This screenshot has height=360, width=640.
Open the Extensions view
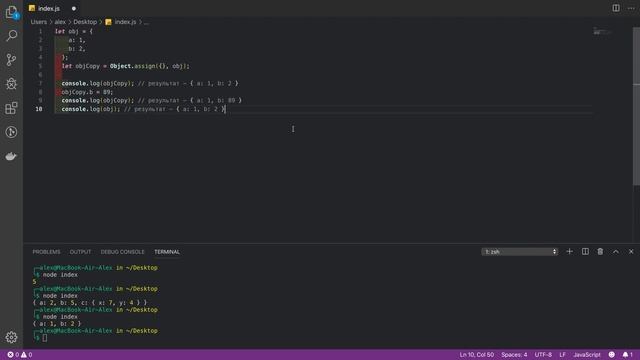[11, 108]
